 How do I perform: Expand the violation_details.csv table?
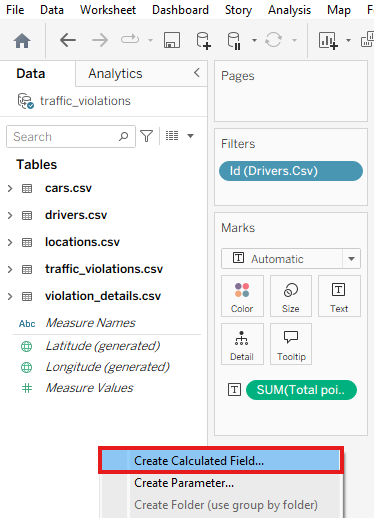[x=10, y=296]
